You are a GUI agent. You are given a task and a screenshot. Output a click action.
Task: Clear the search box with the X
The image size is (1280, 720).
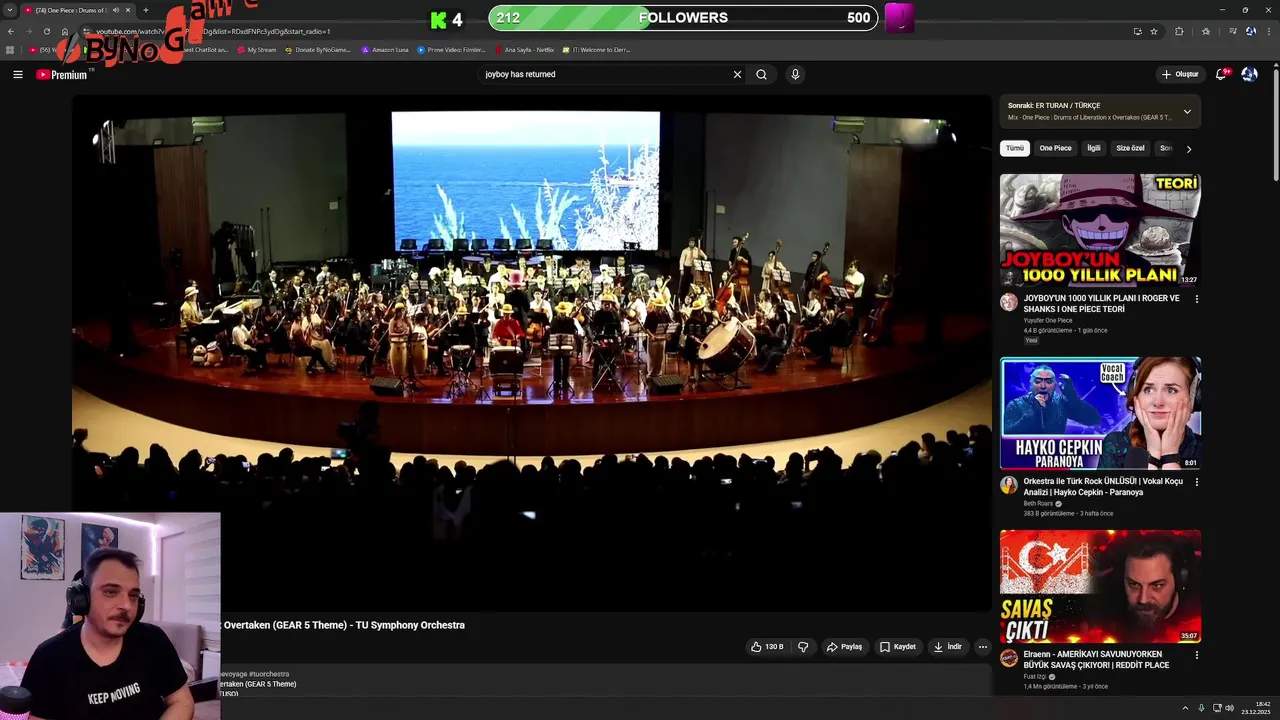[737, 74]
